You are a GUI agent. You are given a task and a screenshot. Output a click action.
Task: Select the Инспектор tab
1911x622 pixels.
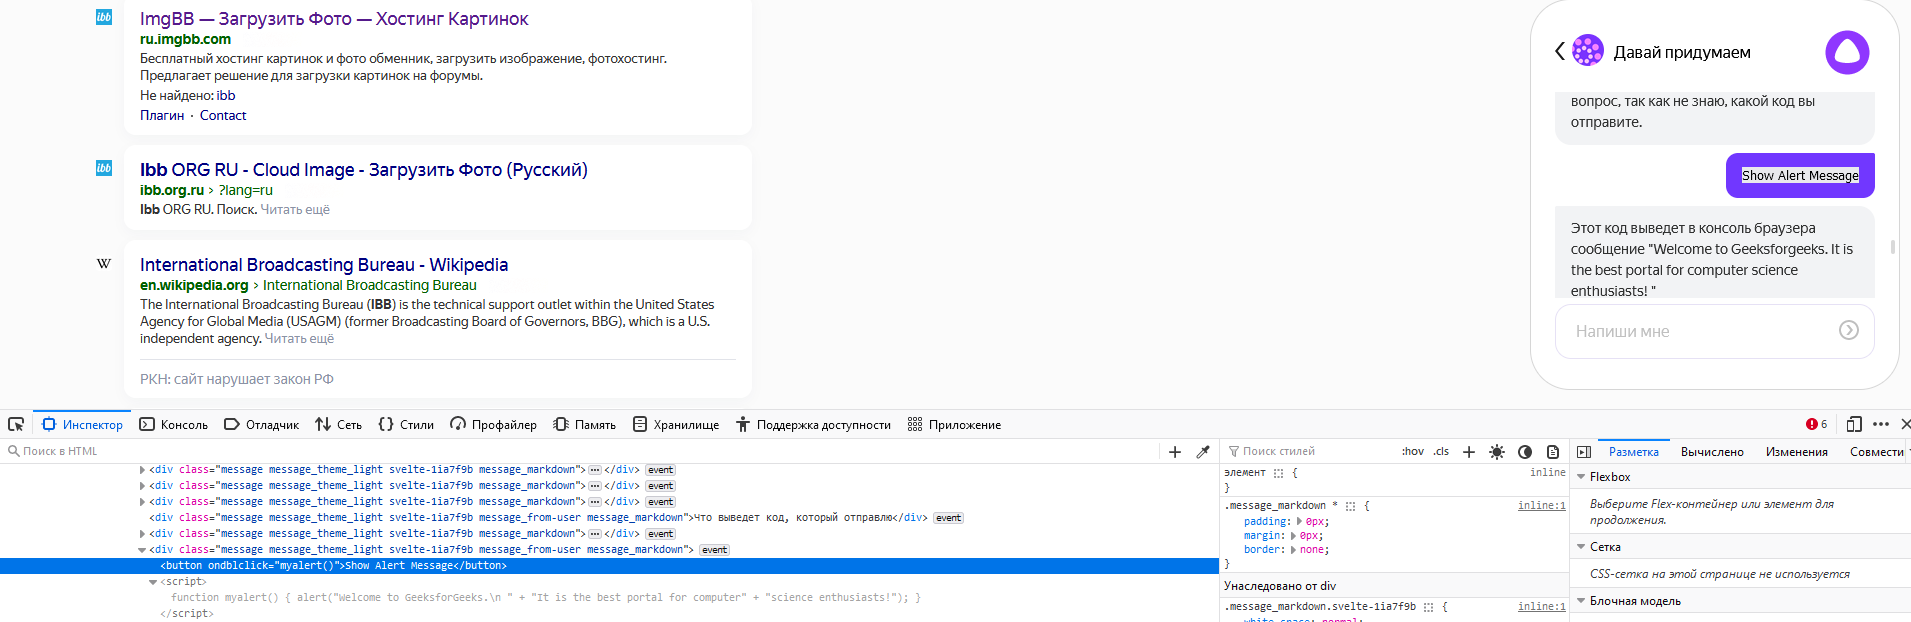(82, 424)
